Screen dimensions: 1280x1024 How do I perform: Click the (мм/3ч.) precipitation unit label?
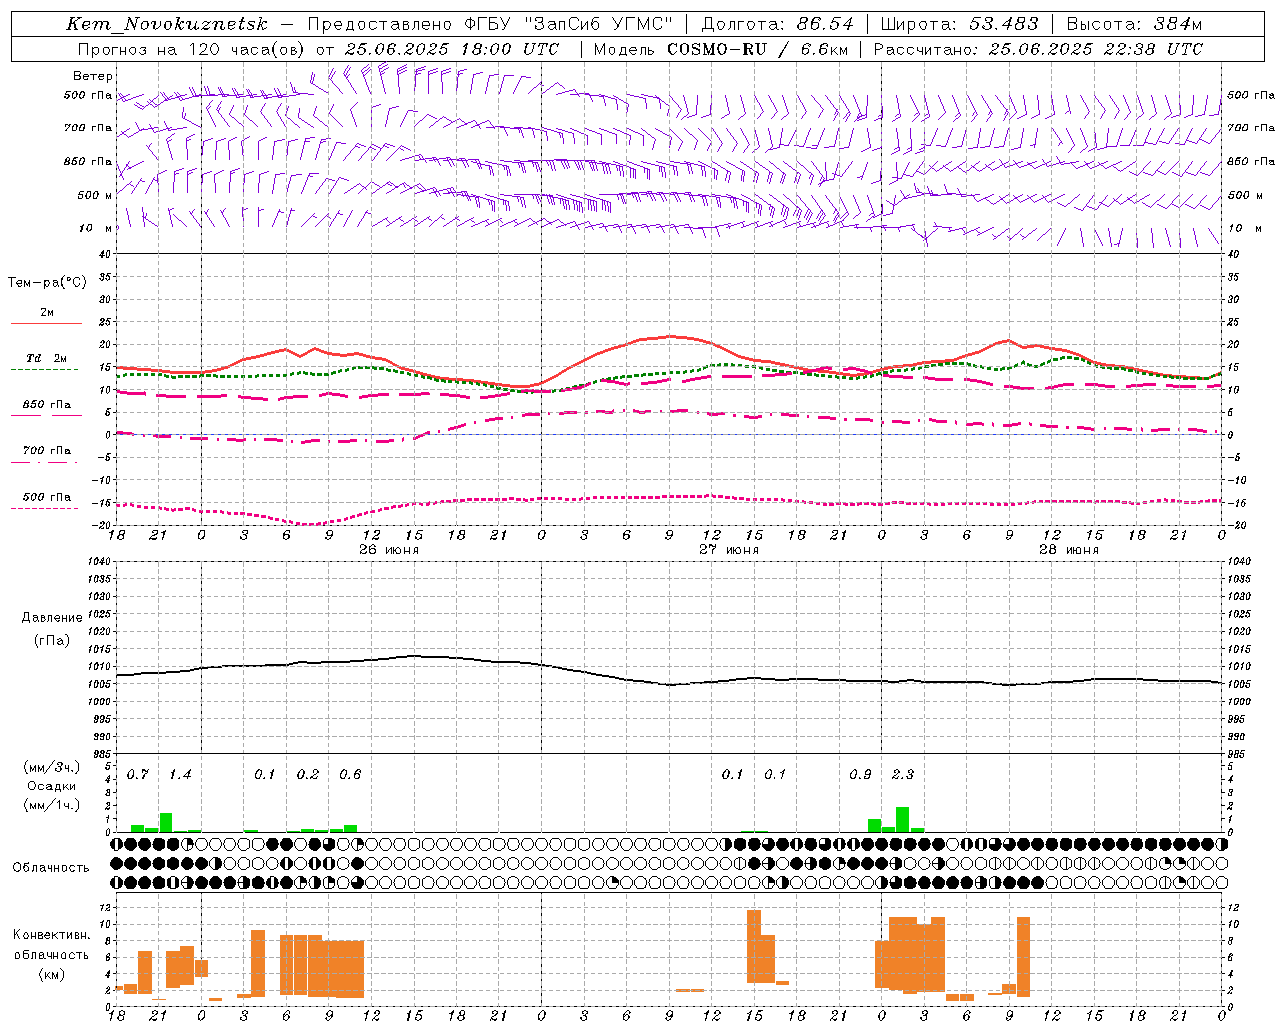pos(51,768)
